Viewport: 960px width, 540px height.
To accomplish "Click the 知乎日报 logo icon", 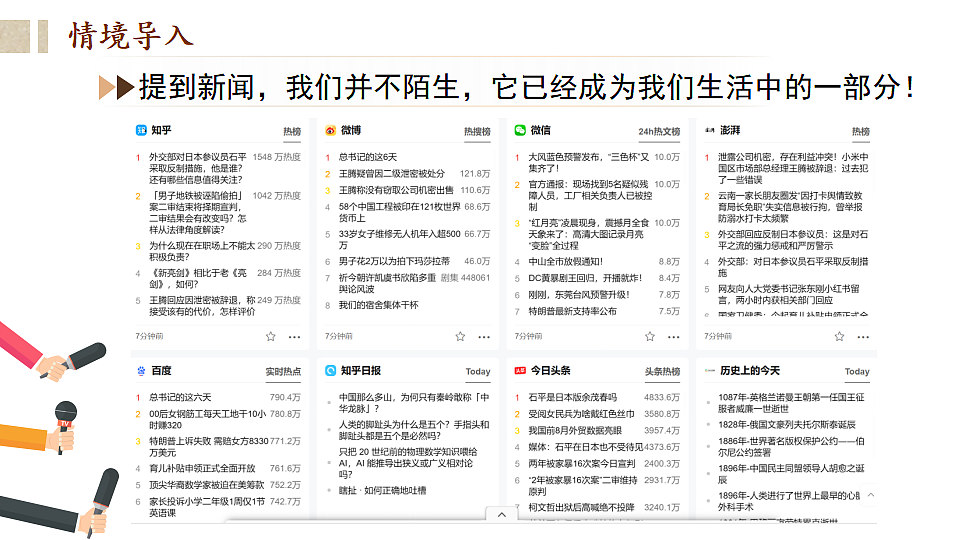I will tap(331, 370).
